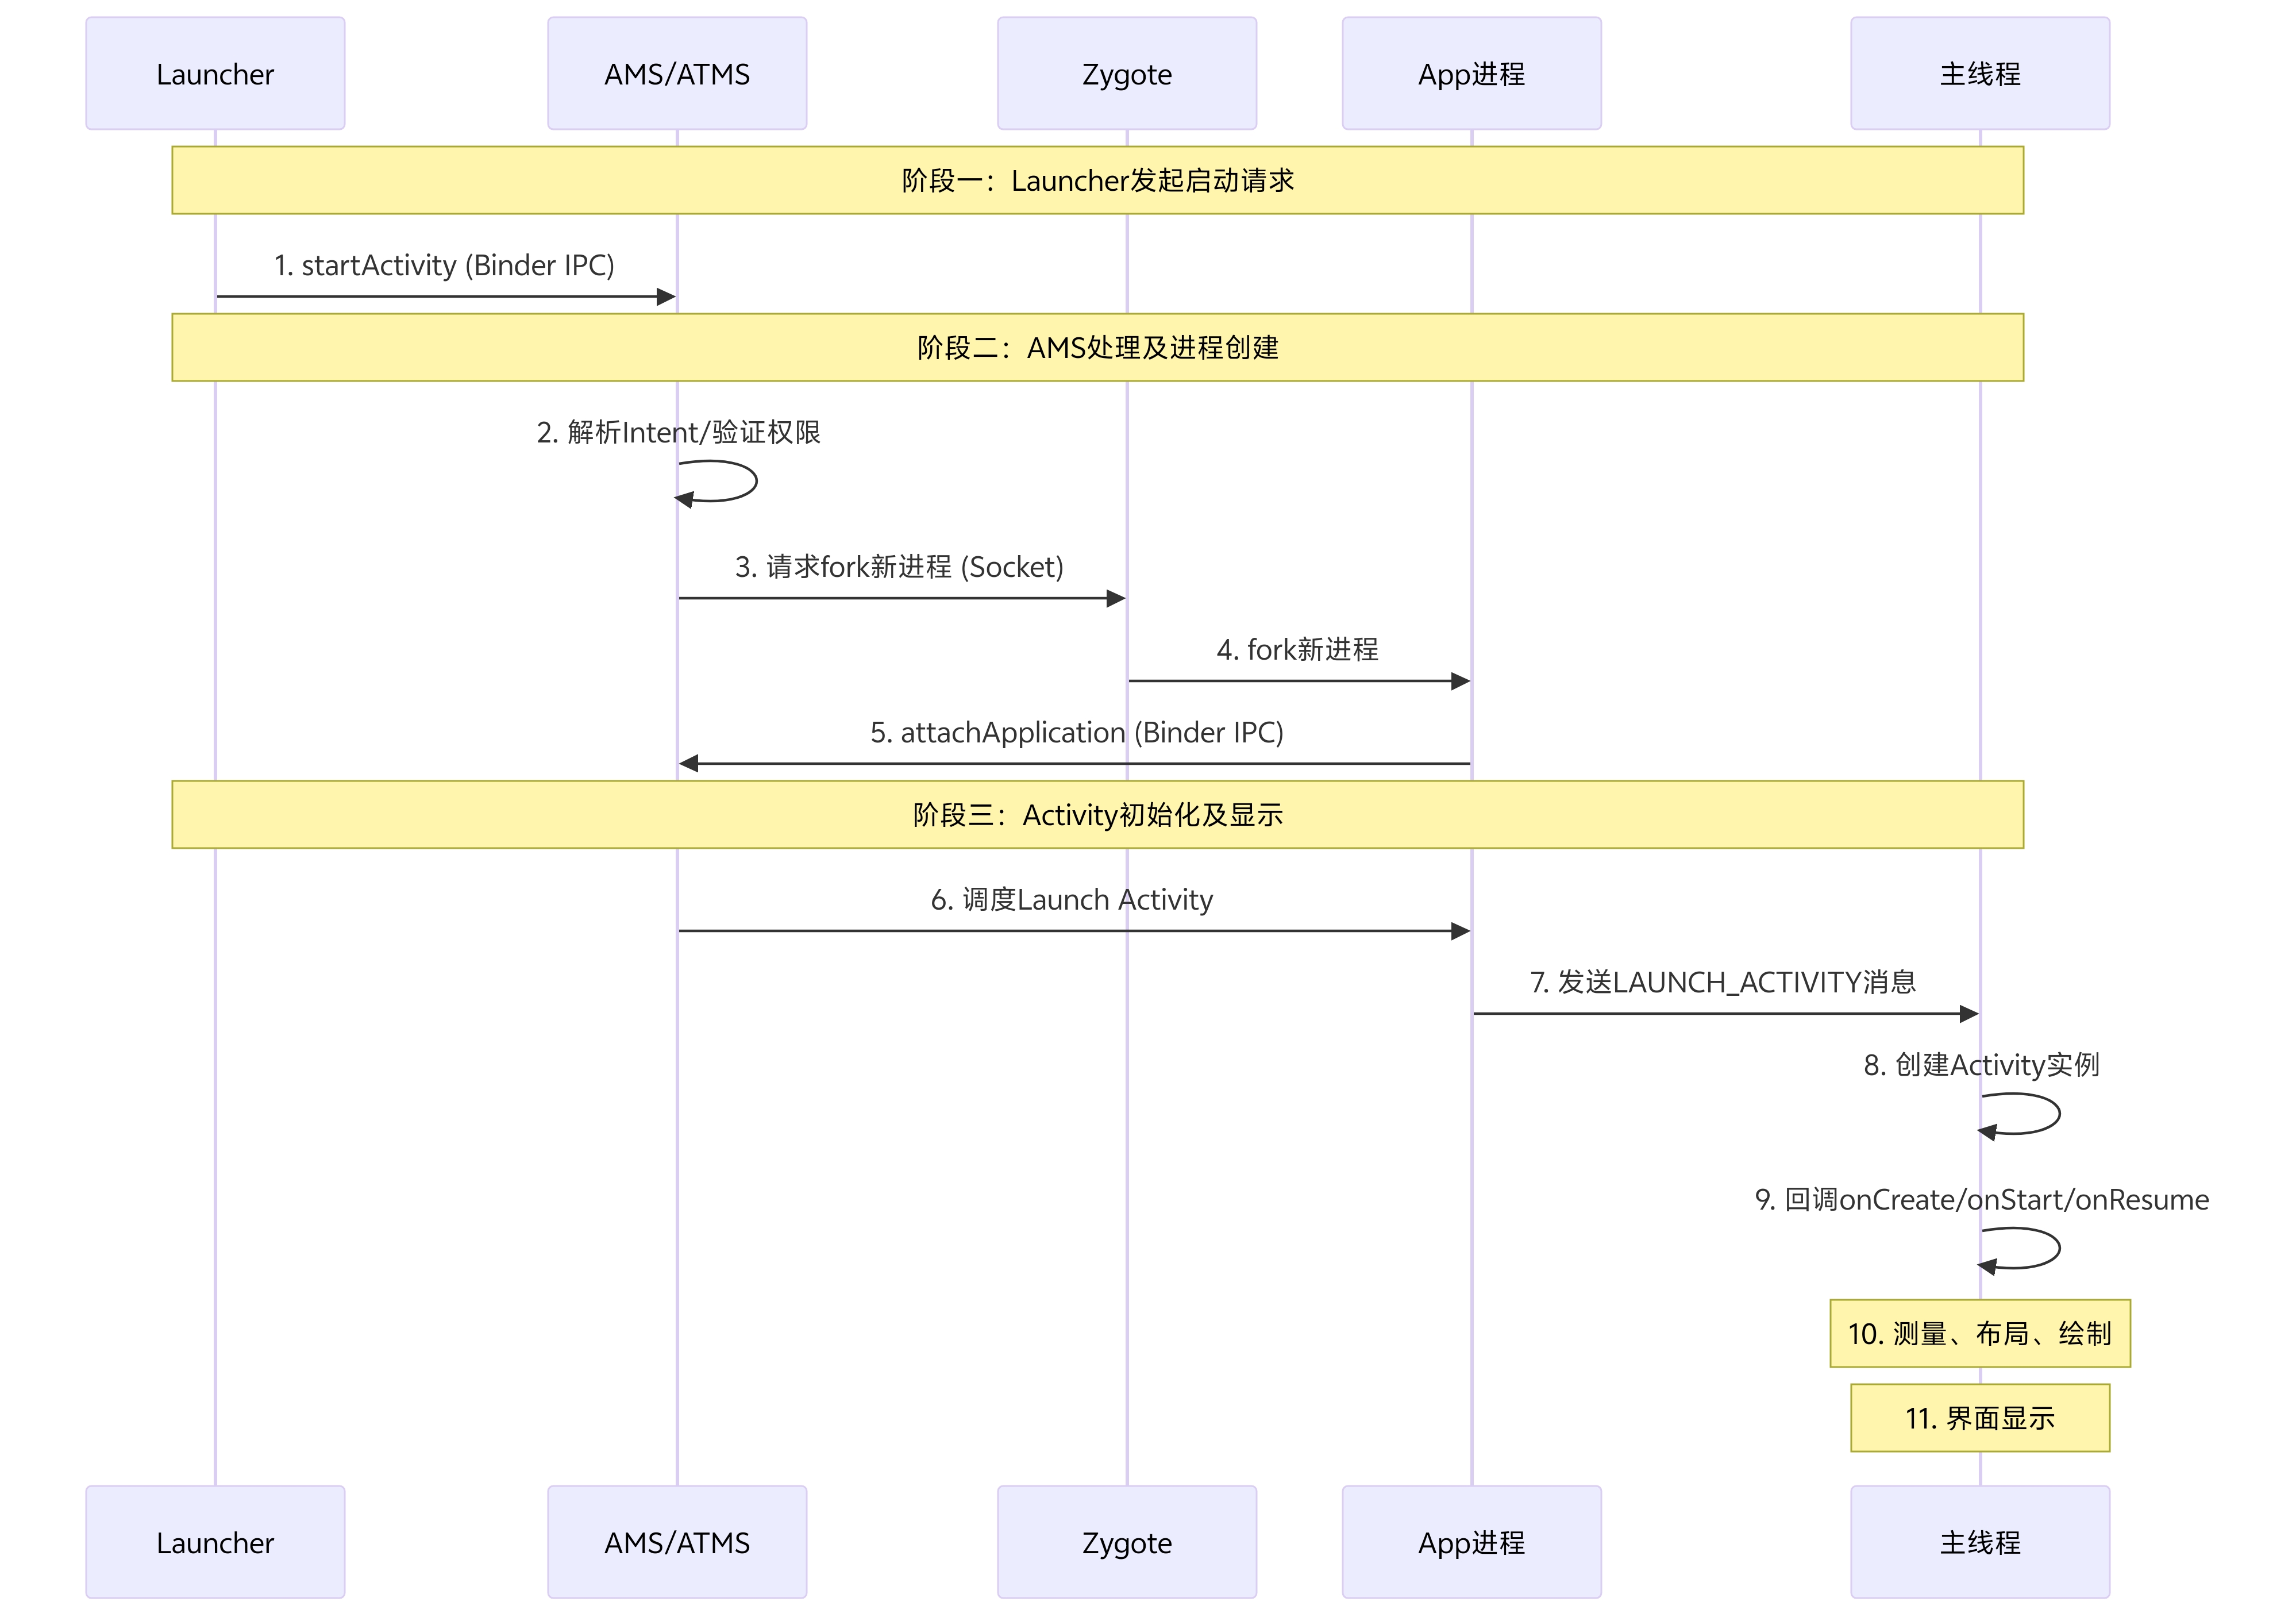Click the 调度Launch Activity message label
The height and width of the screenshot is (1617, 2296).
pos(1071,899)
